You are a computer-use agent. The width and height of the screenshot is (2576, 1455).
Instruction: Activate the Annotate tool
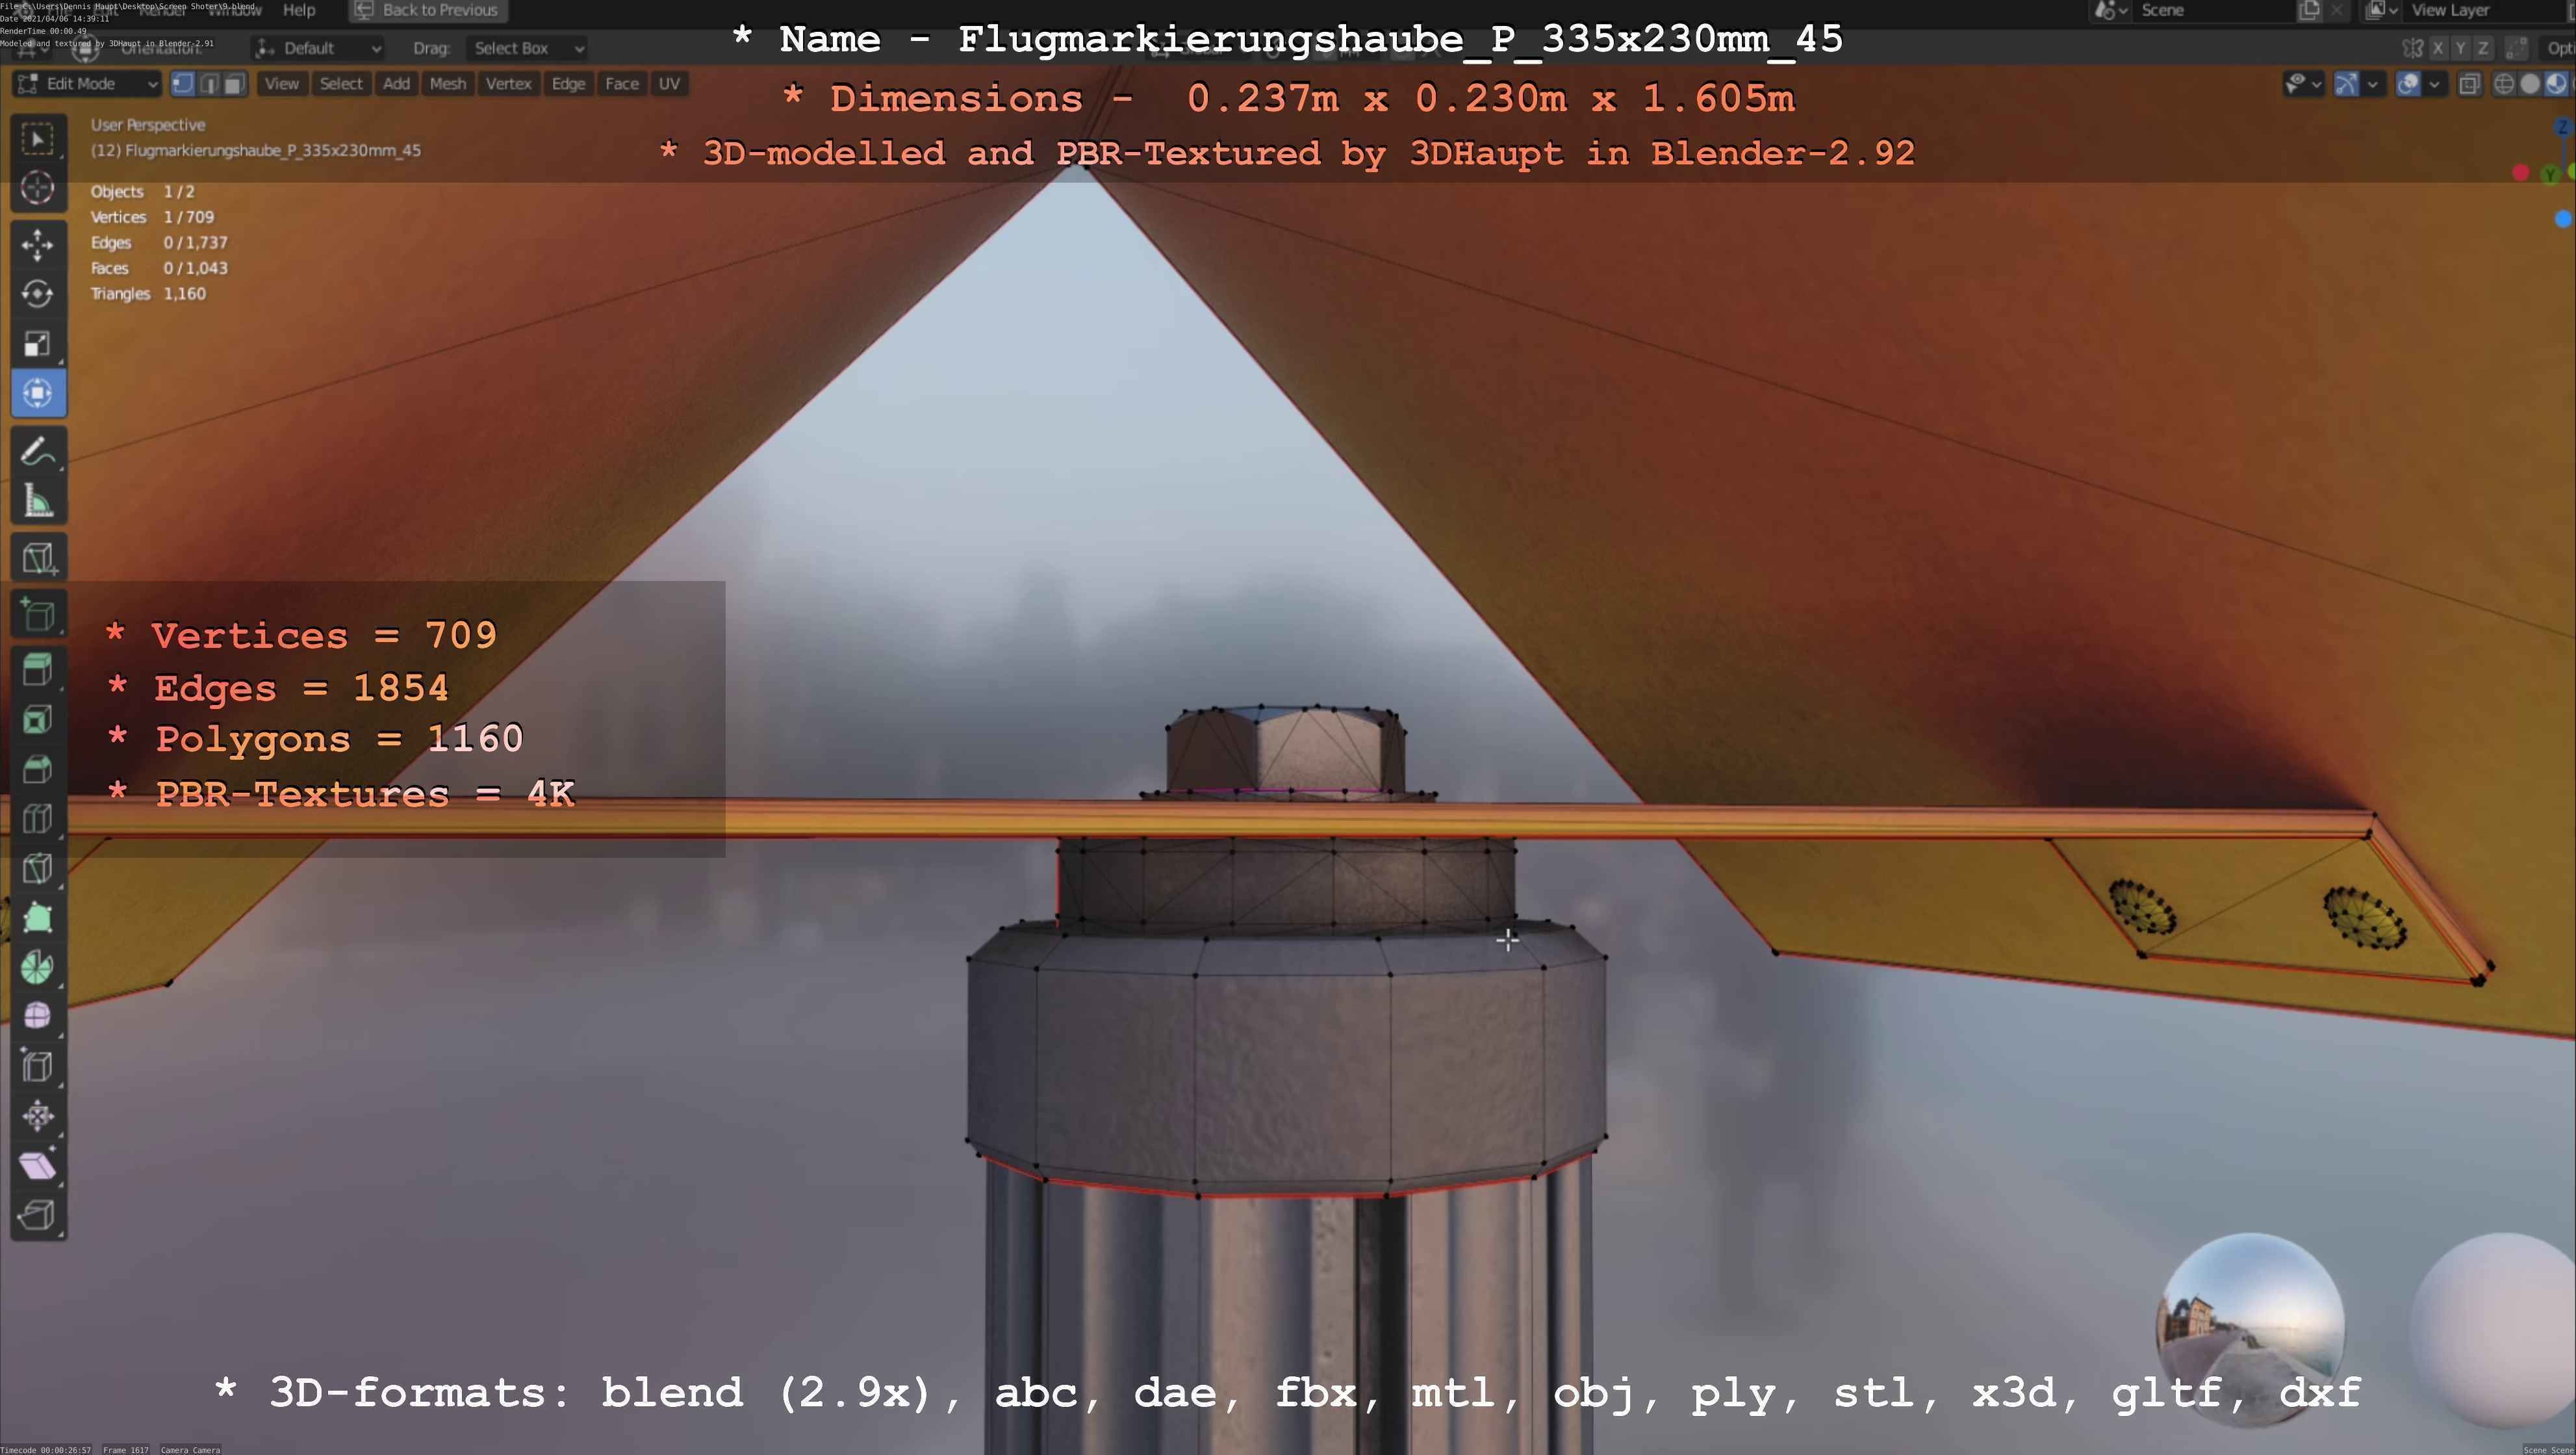(38, 452)
